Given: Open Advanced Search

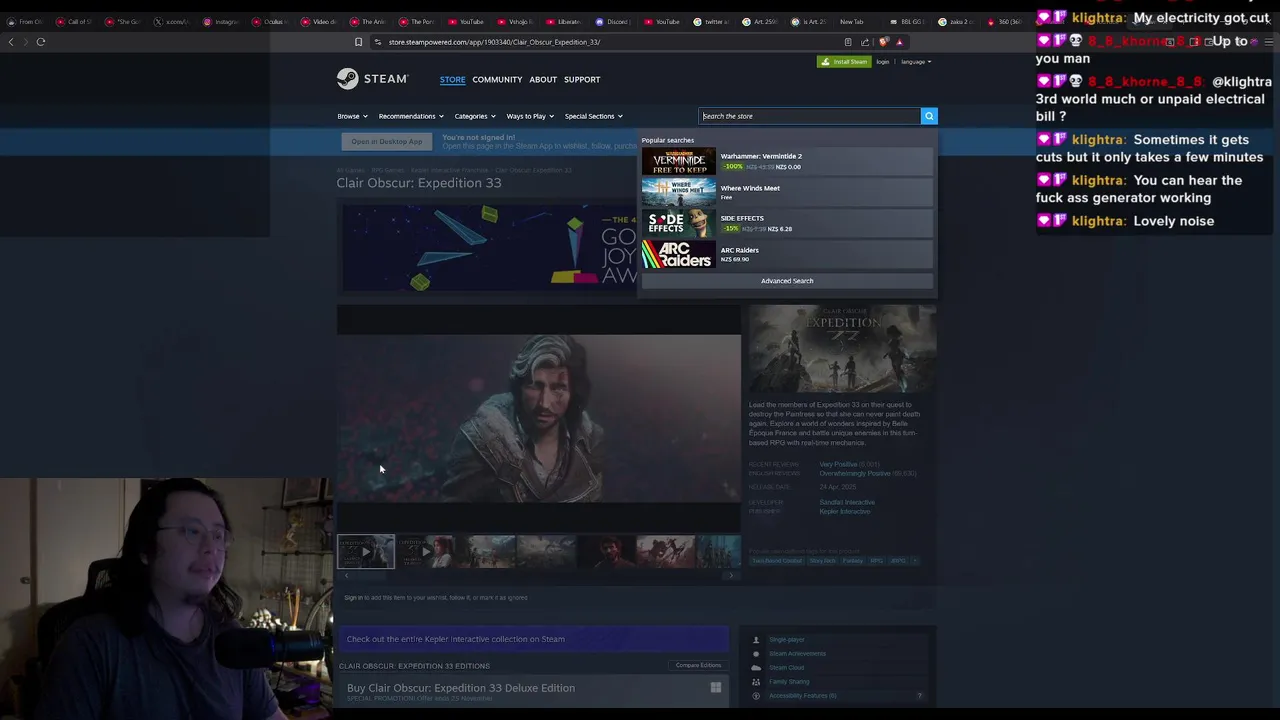Looking at the screenshot, I should (787, 281).
